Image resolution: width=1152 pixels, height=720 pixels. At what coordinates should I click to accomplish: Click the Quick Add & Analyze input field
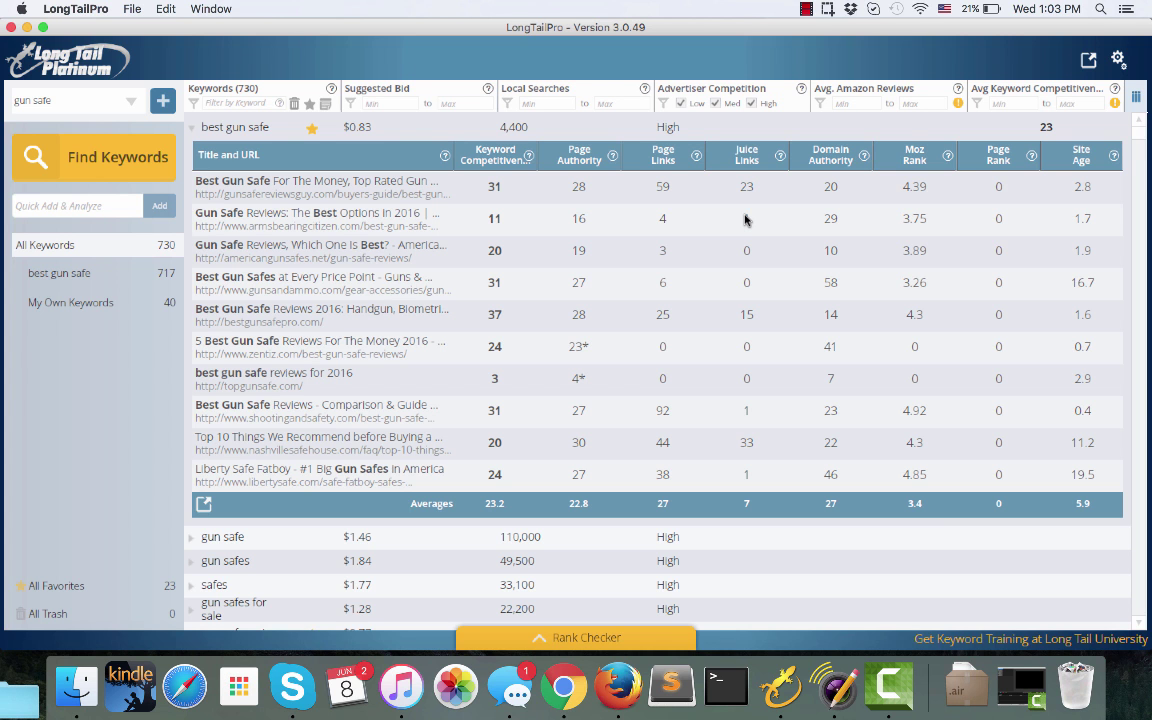point(77,206)
